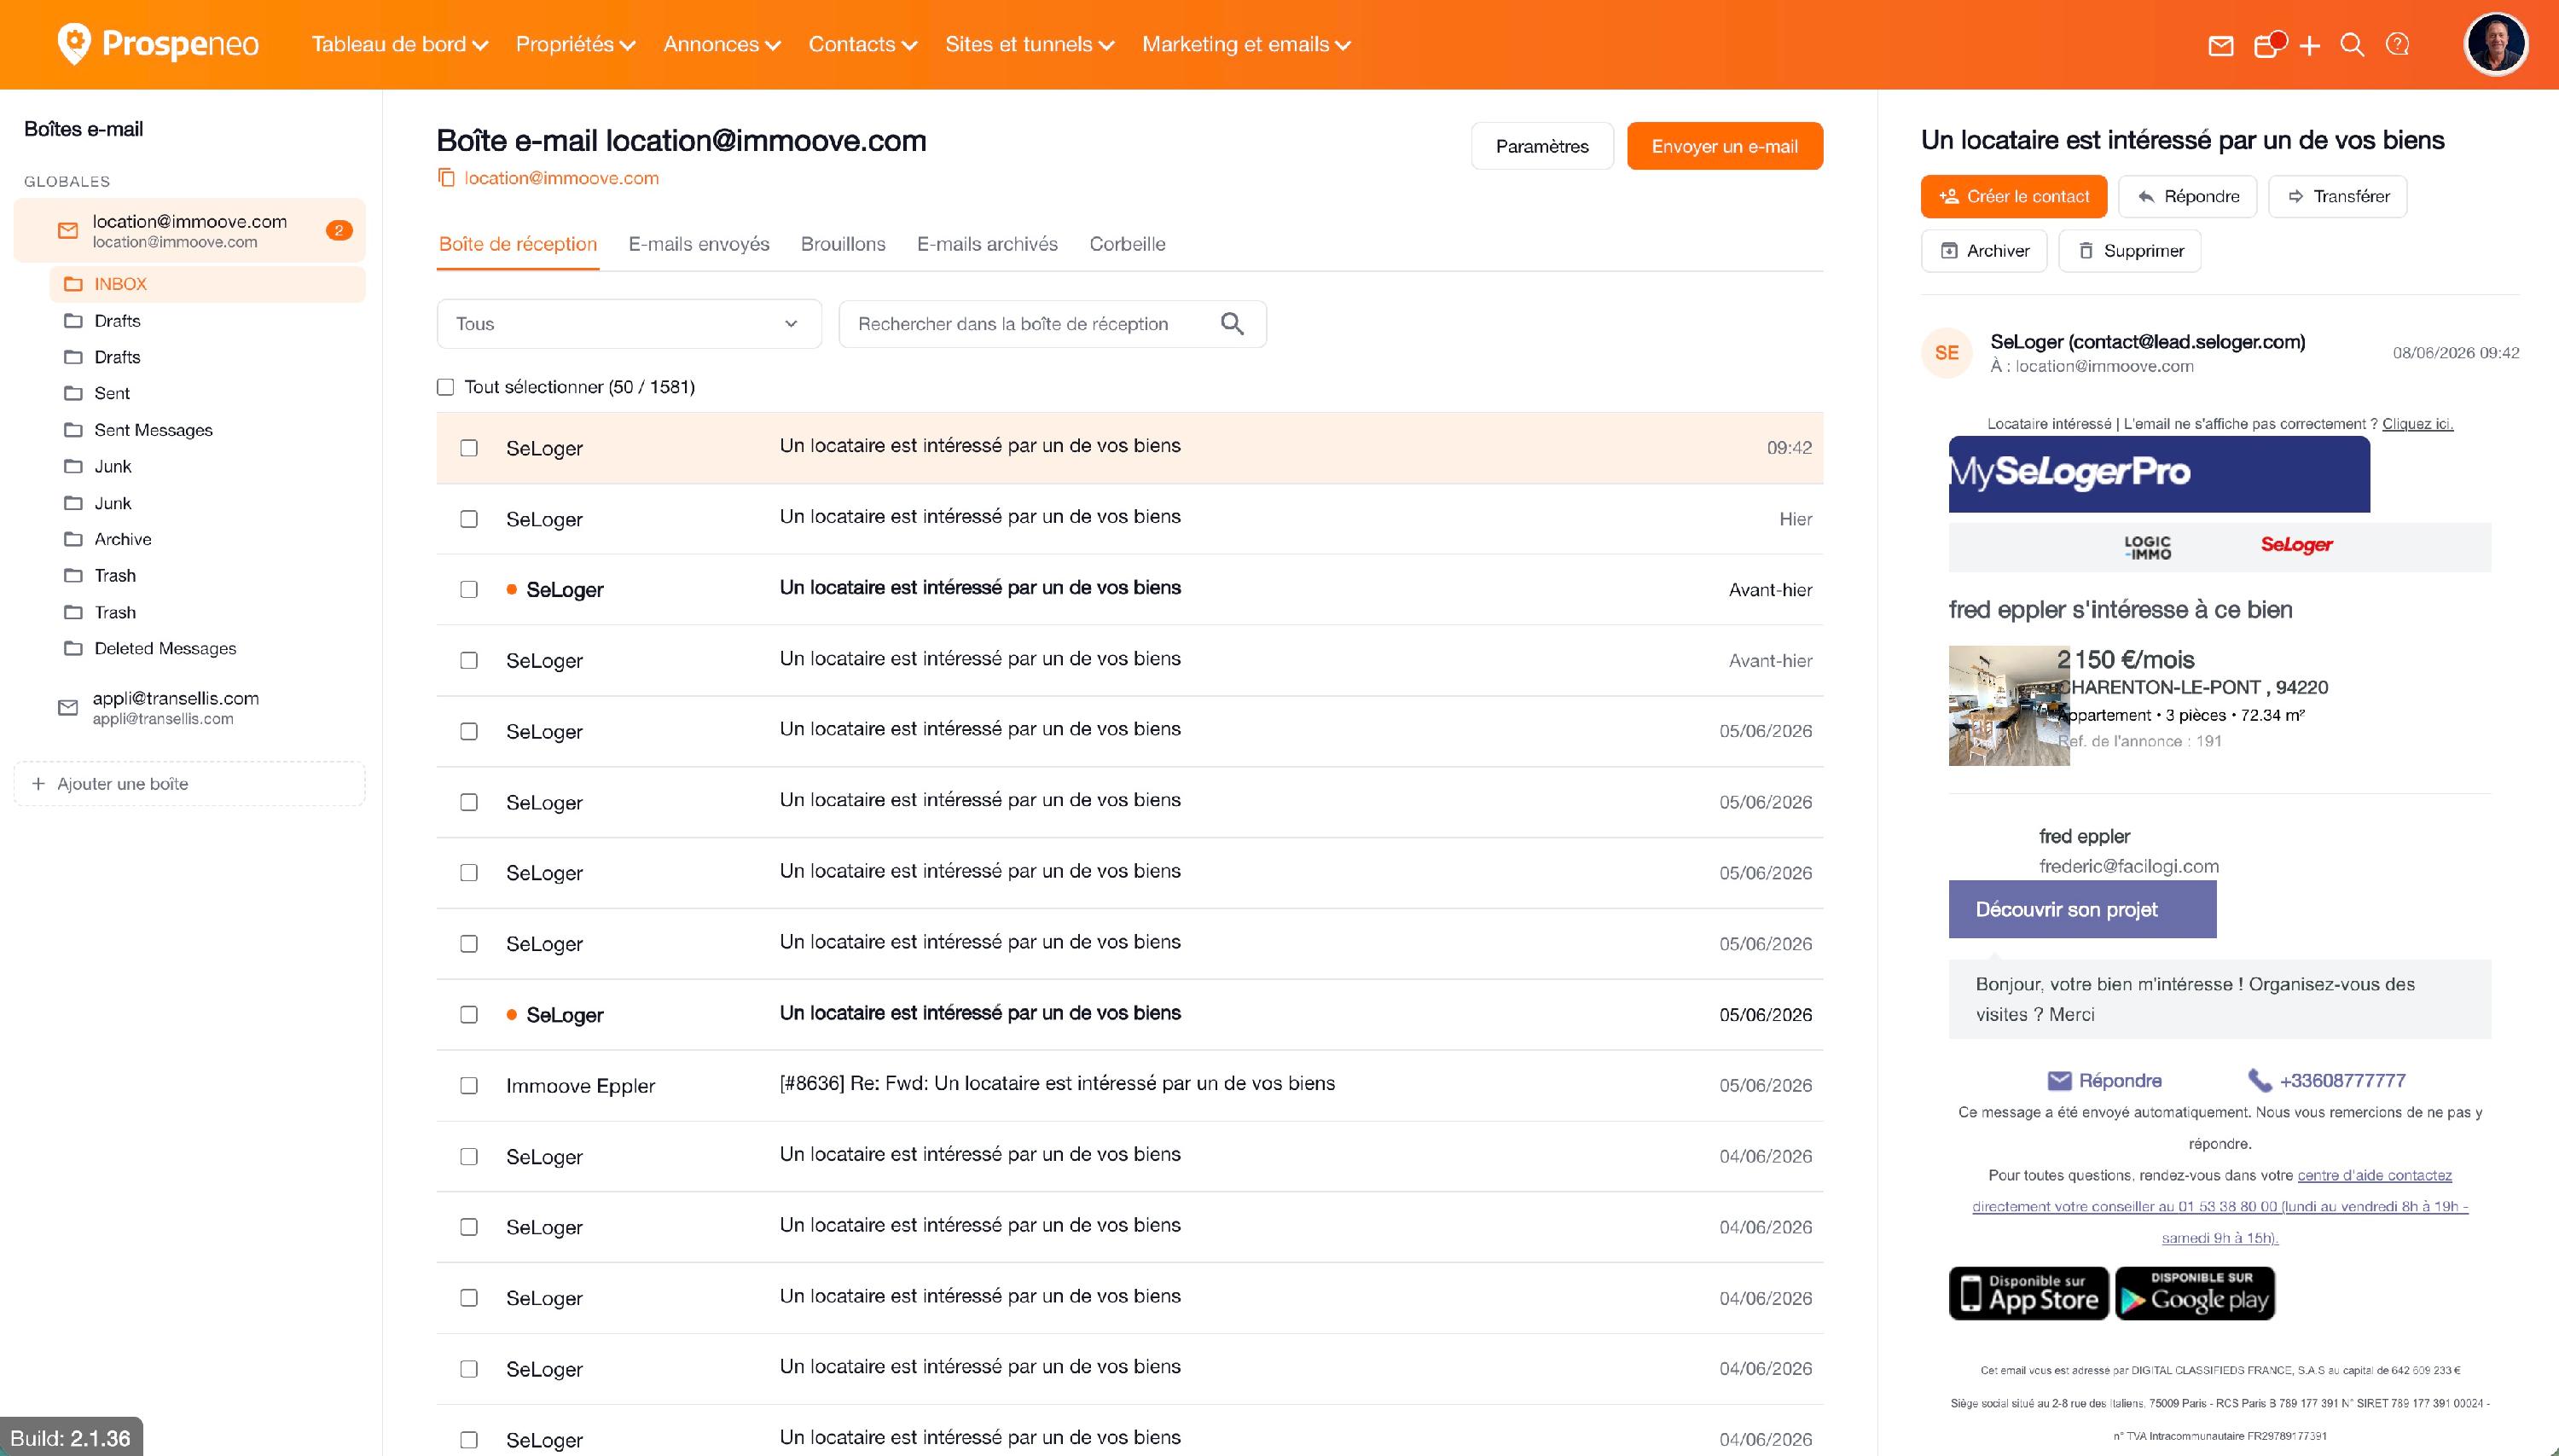Open the Immoove Eppler [#8636] email row

(1130, 1086)
